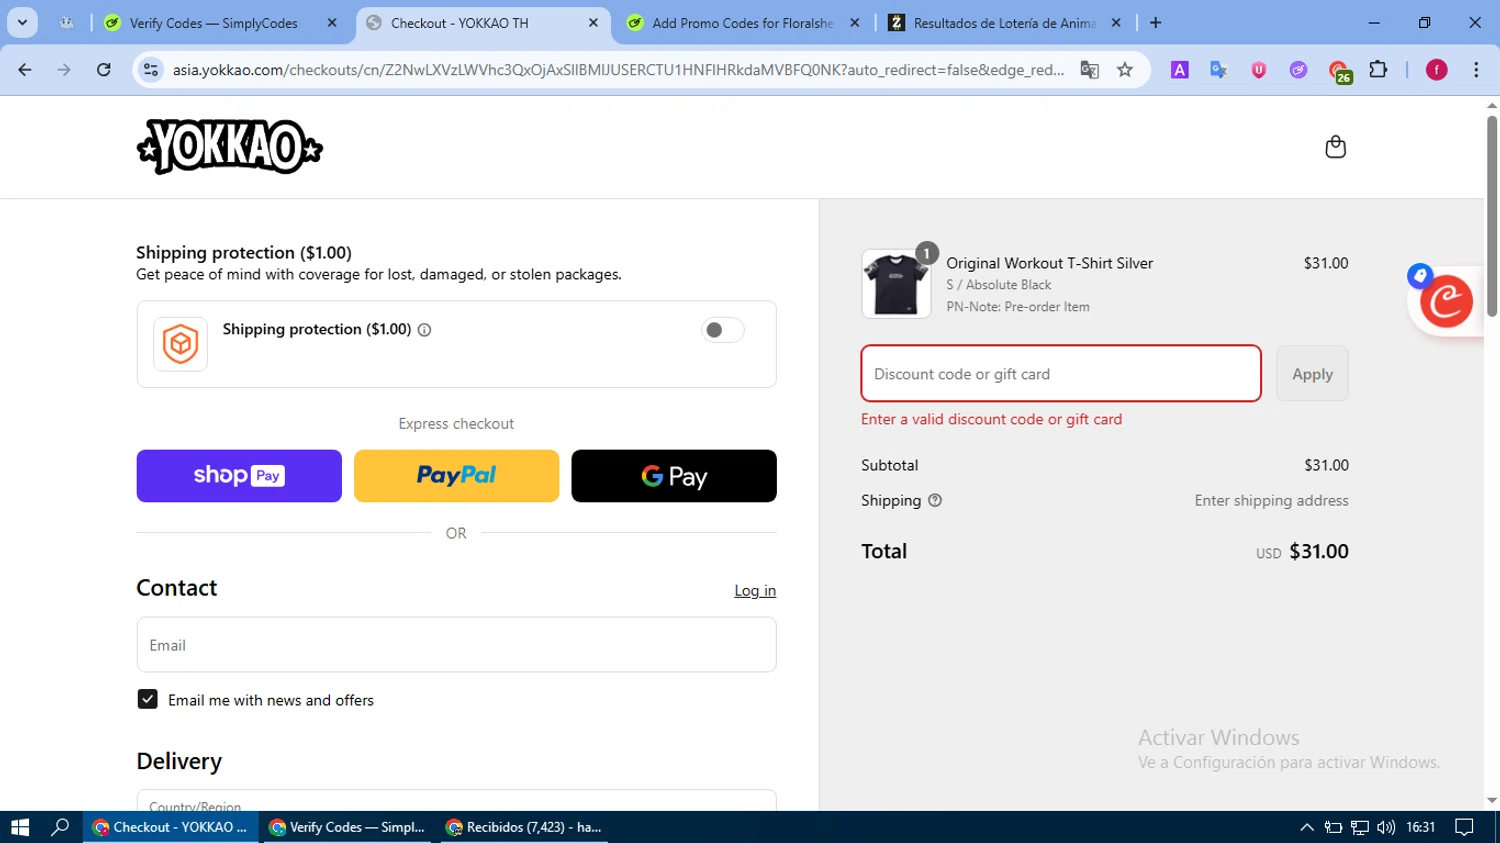
Task: Open the Extensions puzzle piece menu
Action: click(1378, 69)
